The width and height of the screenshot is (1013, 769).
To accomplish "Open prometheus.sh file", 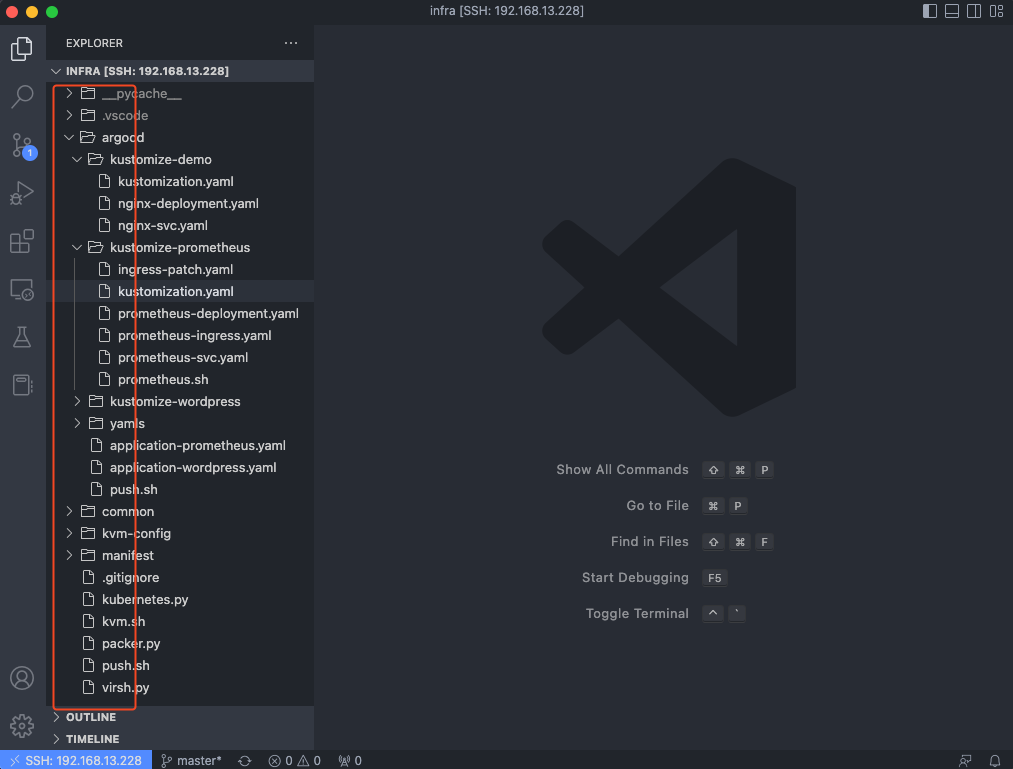I will (x=180, y=379).
